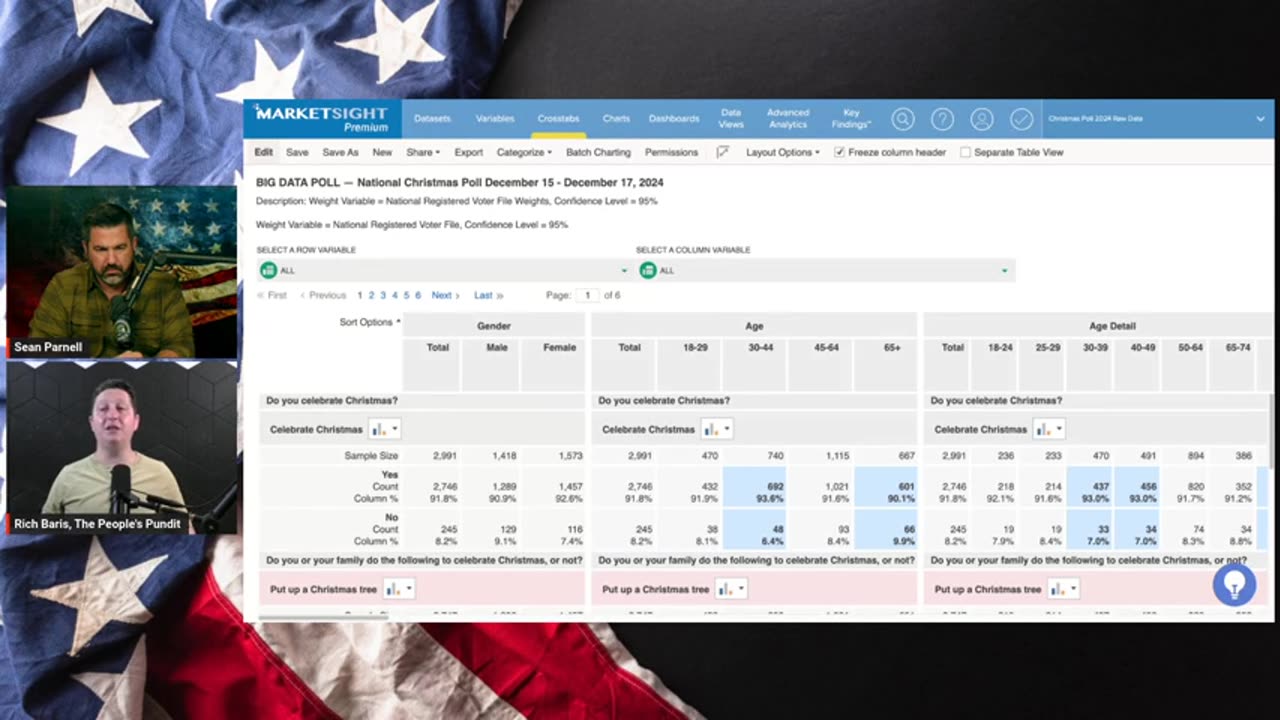Viewport: 1280px width, 720px height.
Task: Switch to the Variables tab
Action: click(495, 119)
